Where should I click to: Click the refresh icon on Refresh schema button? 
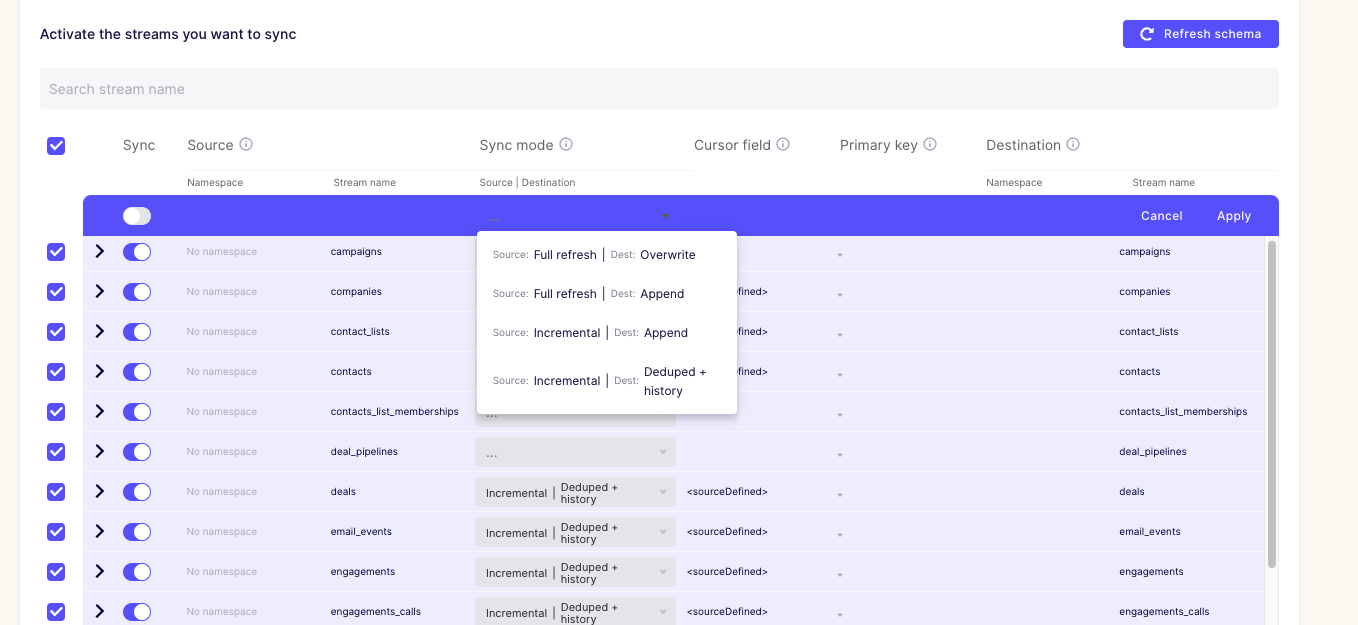pyautogui.click(x=1146, y=33)
